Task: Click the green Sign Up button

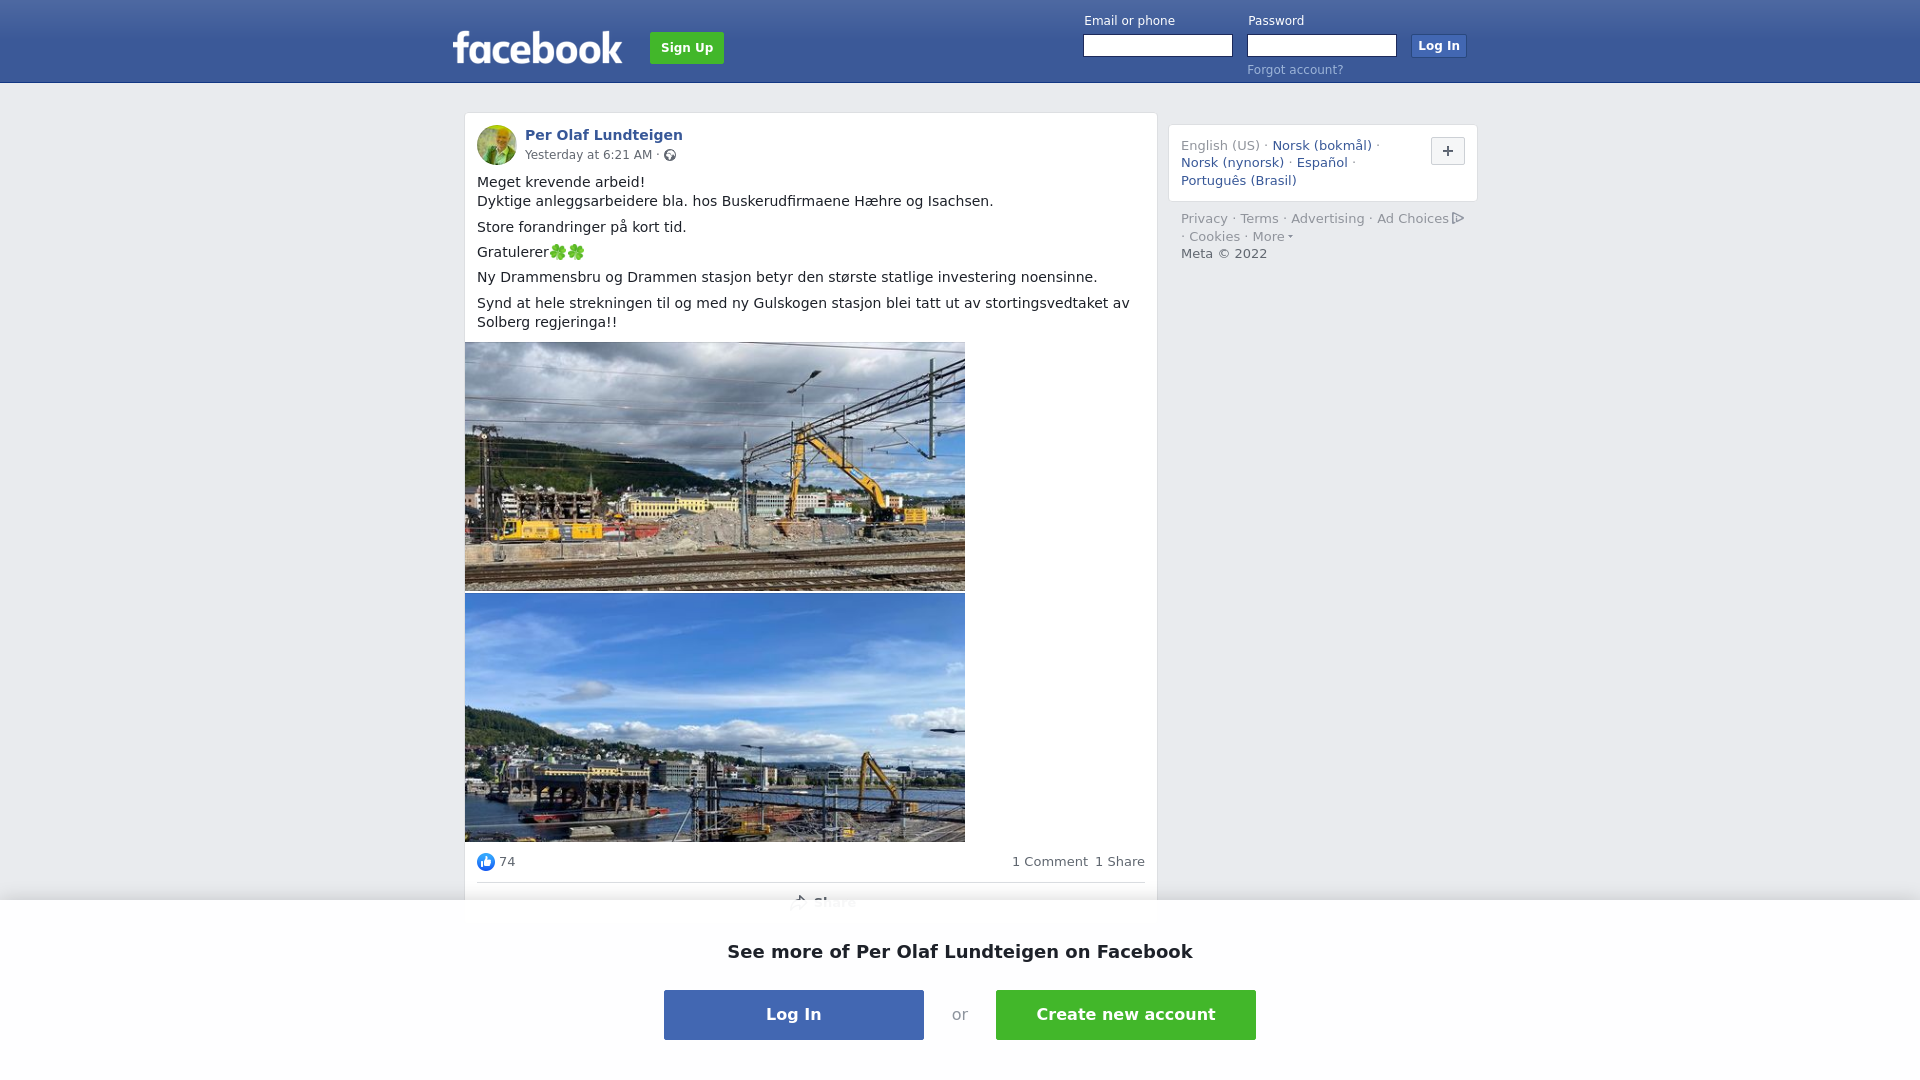Action: pyautogui.click(x=687, y=48)
